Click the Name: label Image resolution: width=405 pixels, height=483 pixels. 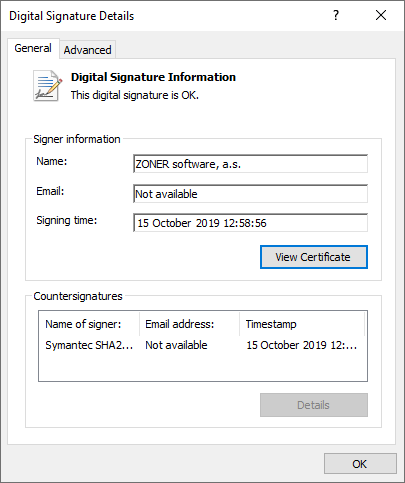(52, 161)
